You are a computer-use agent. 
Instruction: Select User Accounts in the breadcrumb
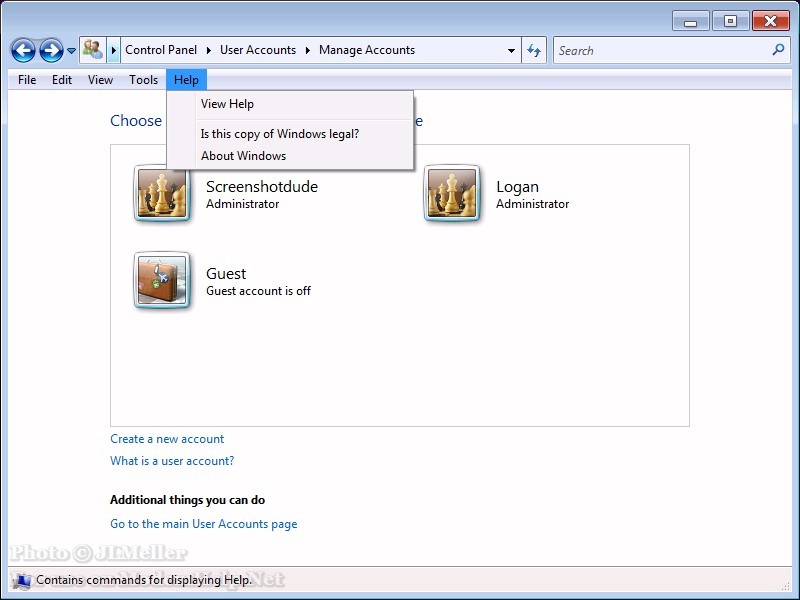(x=258, y=50)
